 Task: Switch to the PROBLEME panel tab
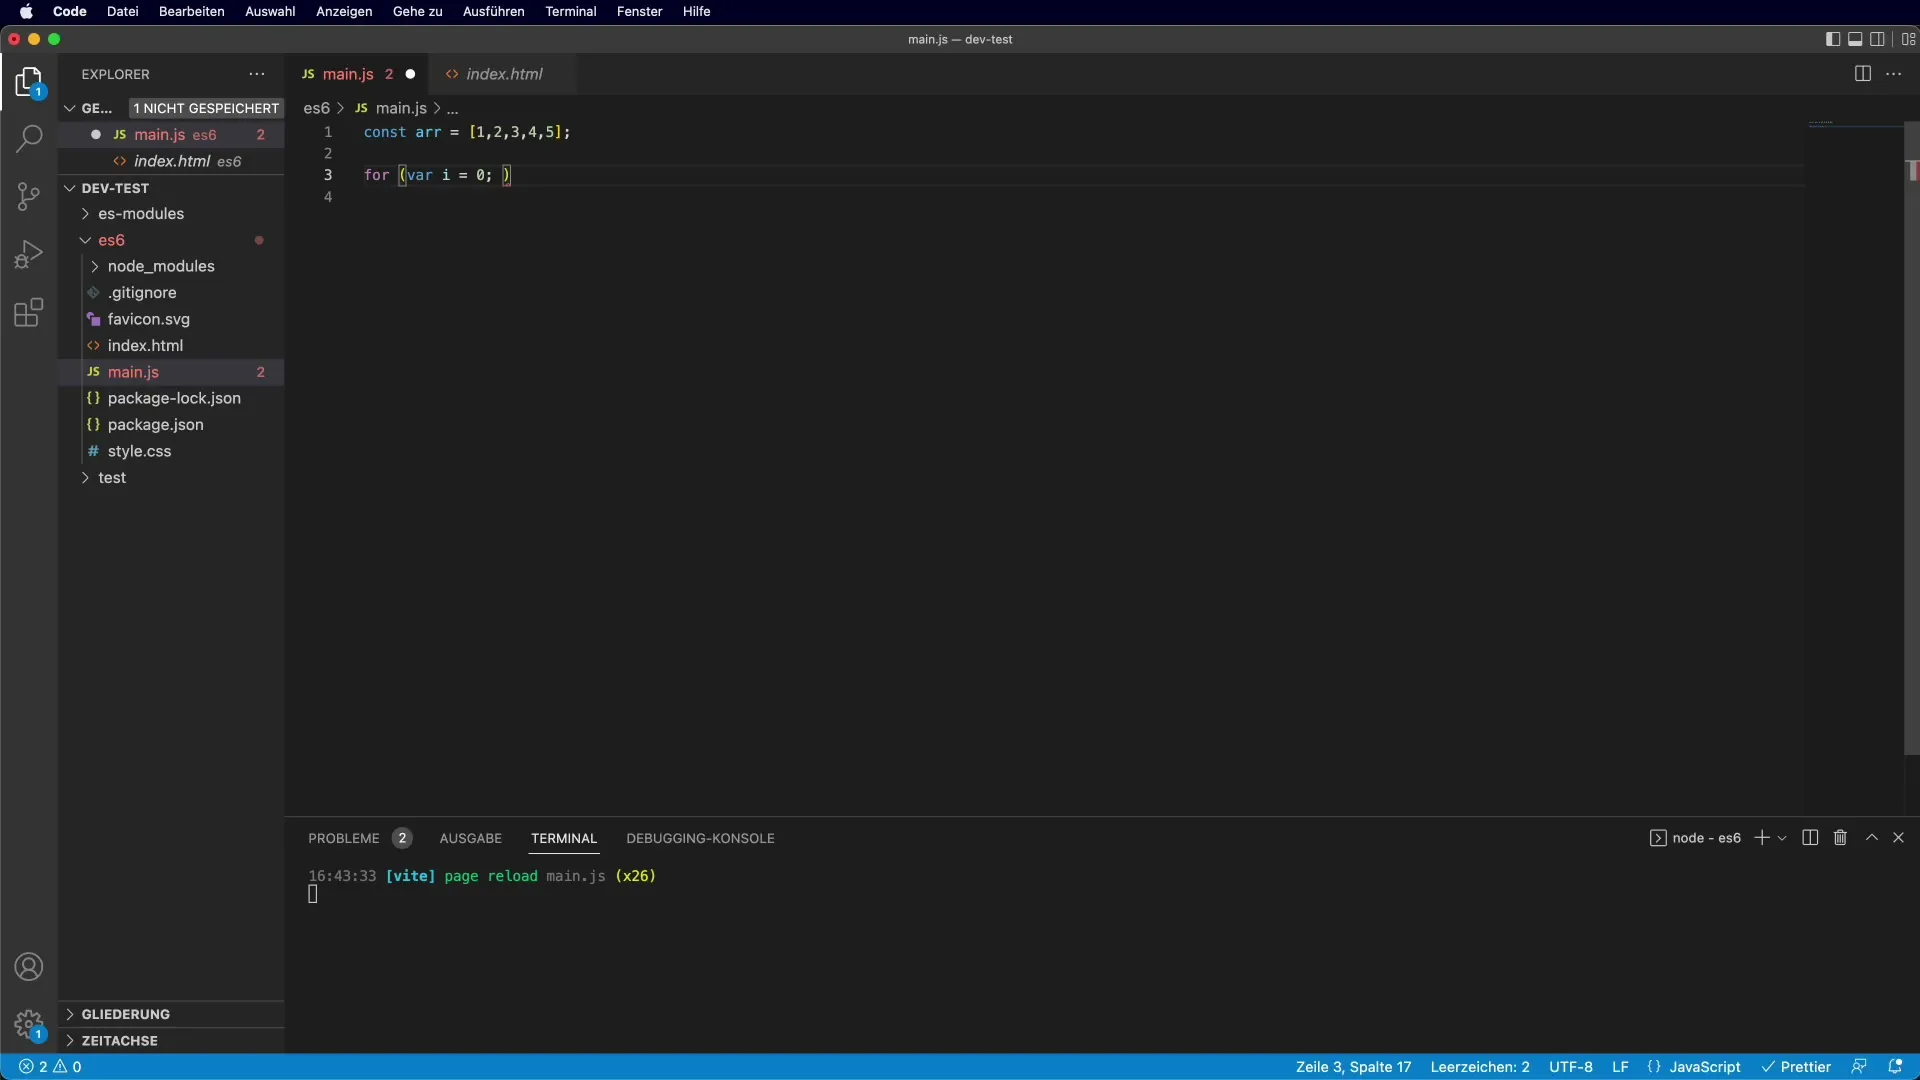[x=344, y=838]
